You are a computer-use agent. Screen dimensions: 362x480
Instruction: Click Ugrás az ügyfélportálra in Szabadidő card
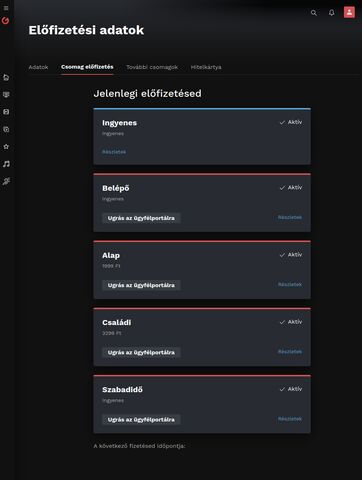point(141,420)
